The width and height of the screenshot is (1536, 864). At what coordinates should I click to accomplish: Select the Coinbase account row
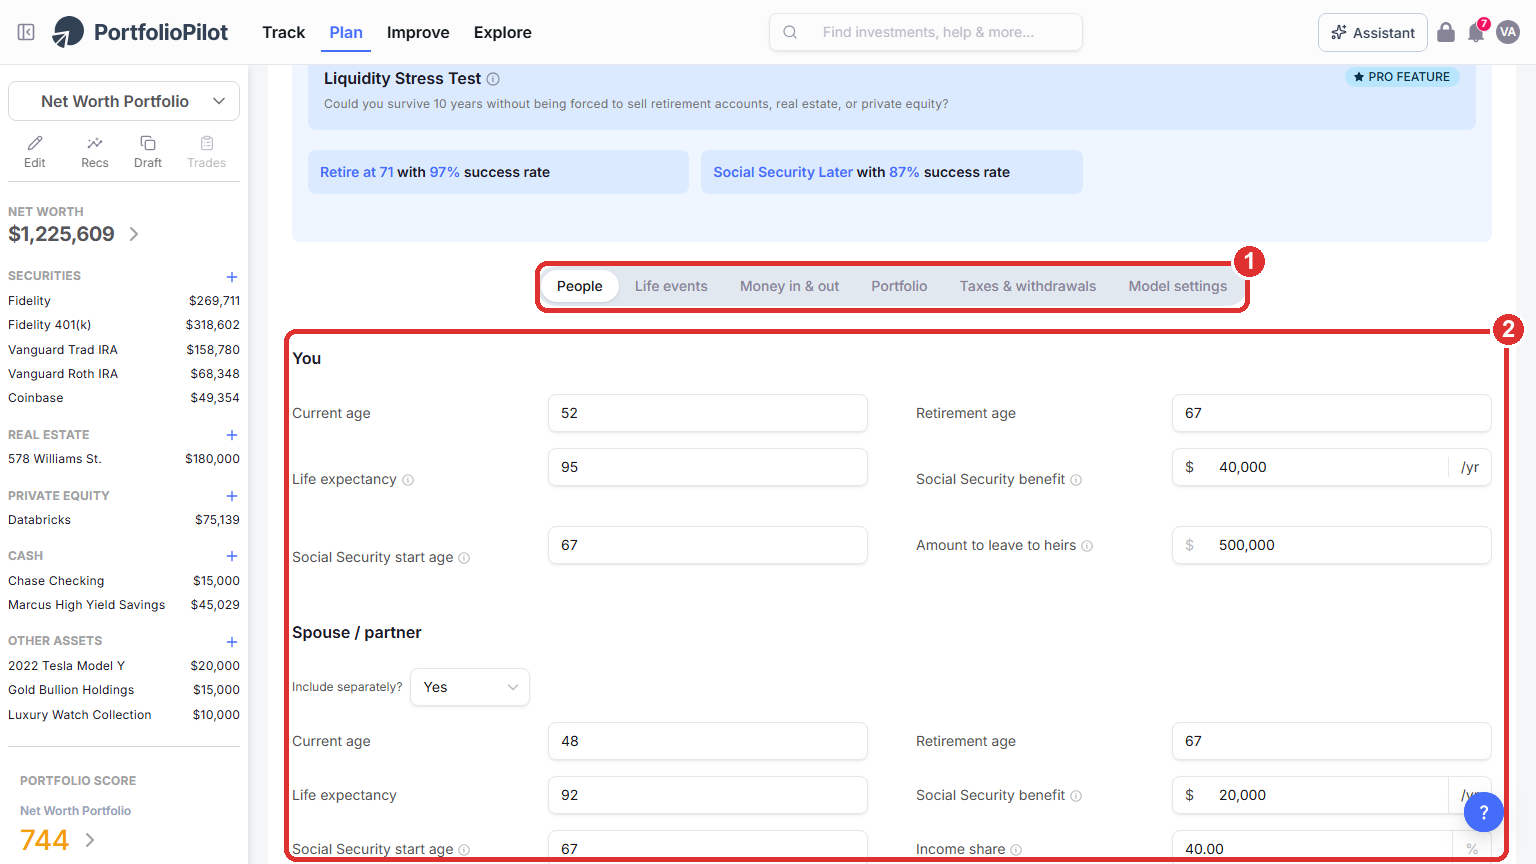124,398
